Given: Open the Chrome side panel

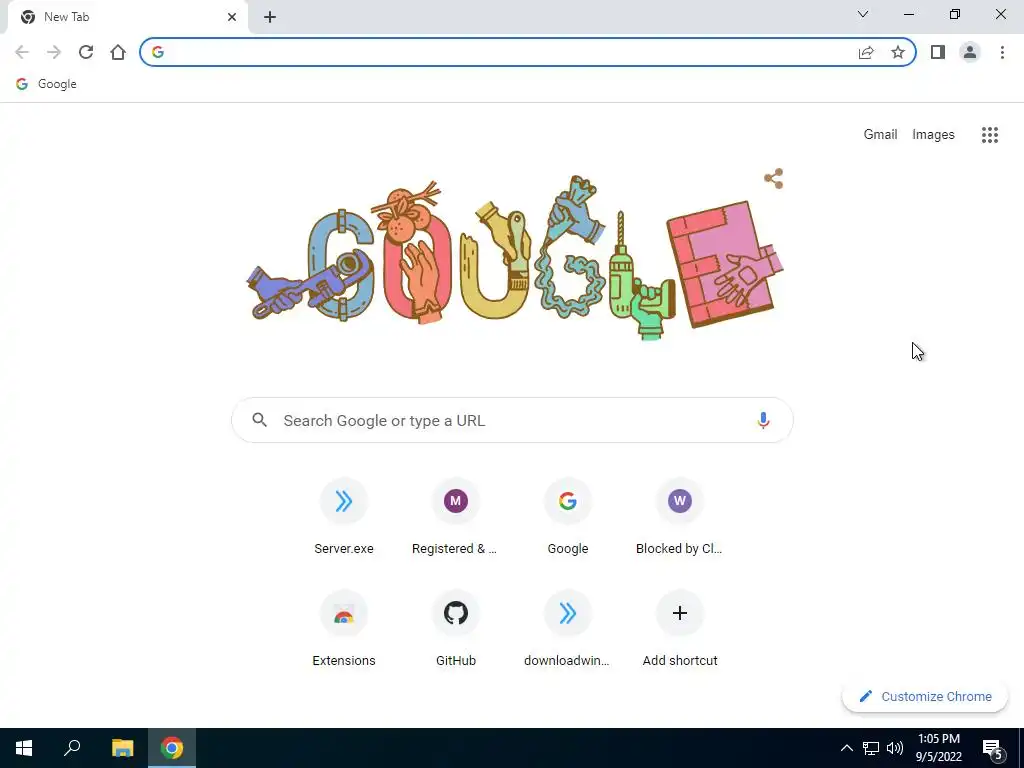Looking at the screenshot, I should coord(938,52).
